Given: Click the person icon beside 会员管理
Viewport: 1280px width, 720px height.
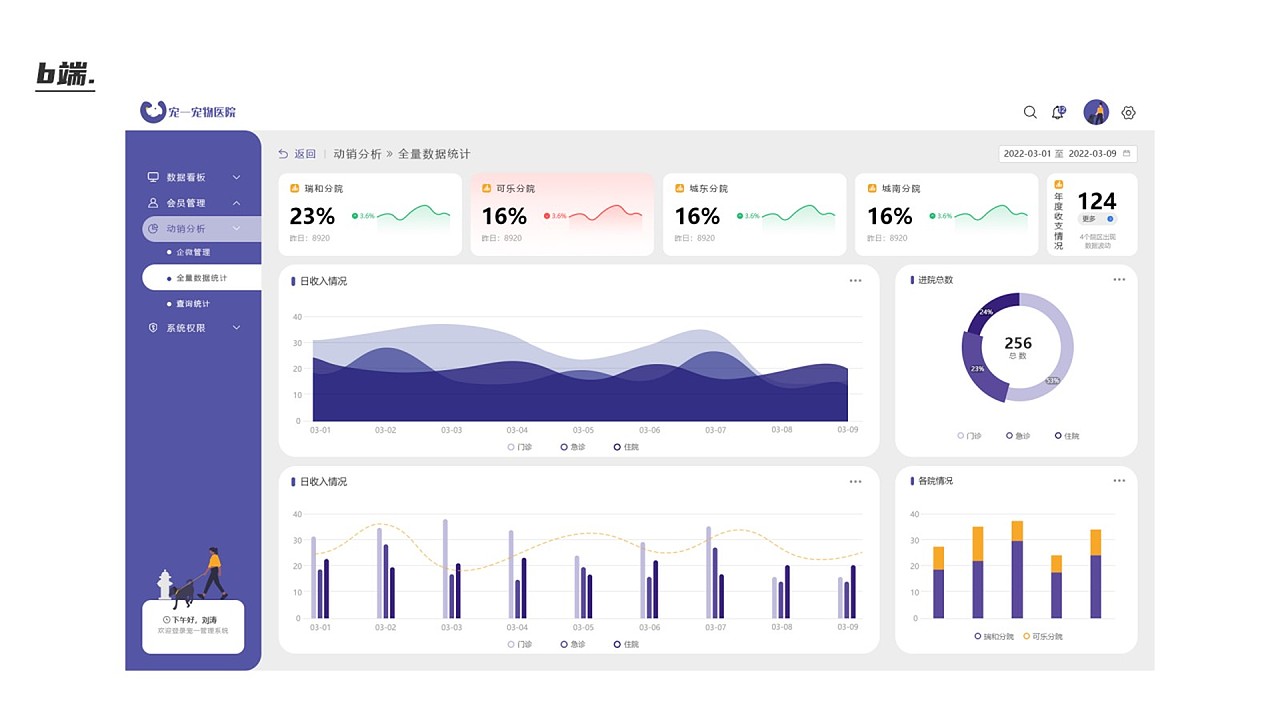Looking at the screenshot, I should 153,203.
